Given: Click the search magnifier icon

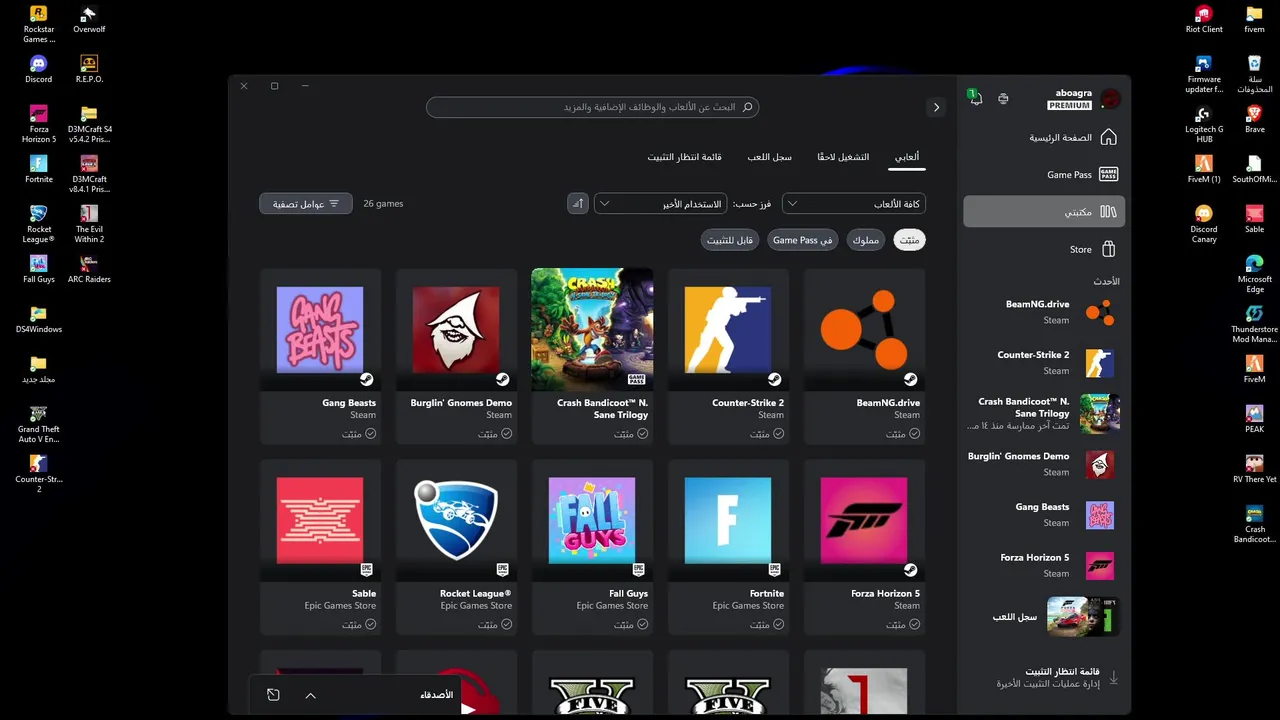Looking at the screenshot, I should point(747,107).
